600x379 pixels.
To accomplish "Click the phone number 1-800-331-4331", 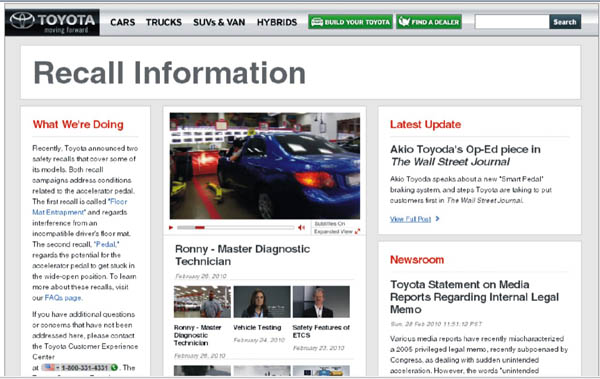I will 84,368.
